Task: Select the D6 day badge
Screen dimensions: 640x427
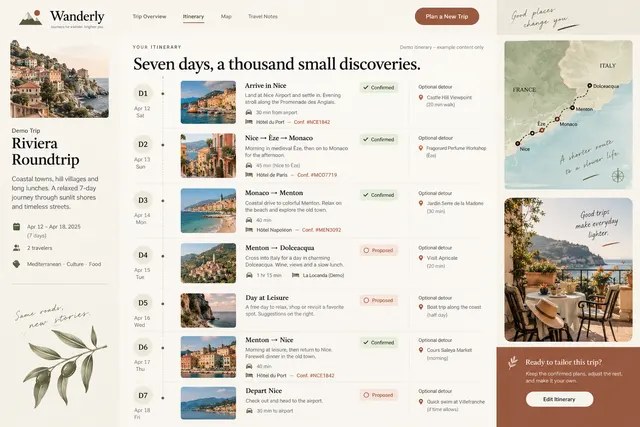Action: 143,347
